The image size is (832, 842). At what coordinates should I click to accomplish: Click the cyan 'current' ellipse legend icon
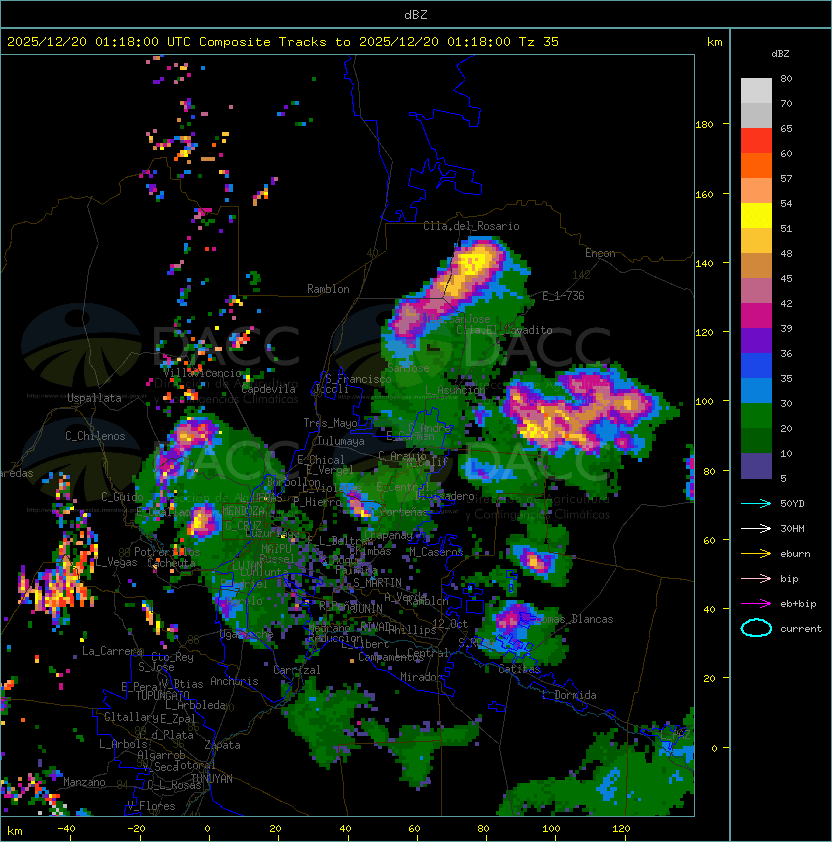coord(756,628)
